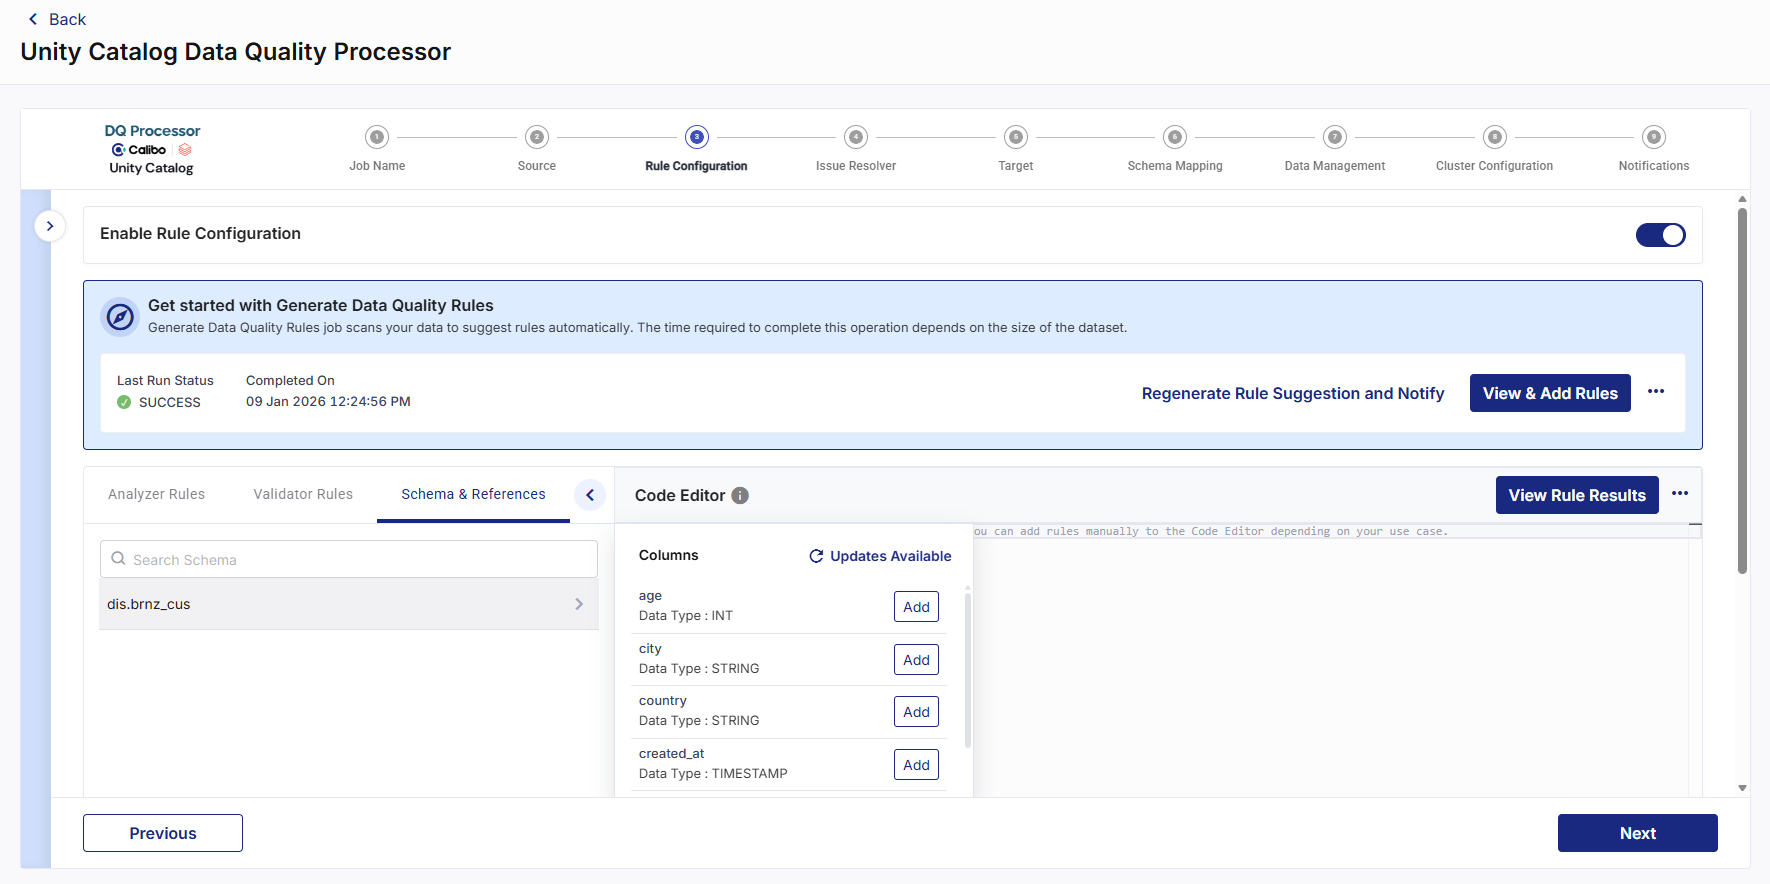
Task: Click the scroll down arrow of page scrollbar
Action: point(1742,788)
